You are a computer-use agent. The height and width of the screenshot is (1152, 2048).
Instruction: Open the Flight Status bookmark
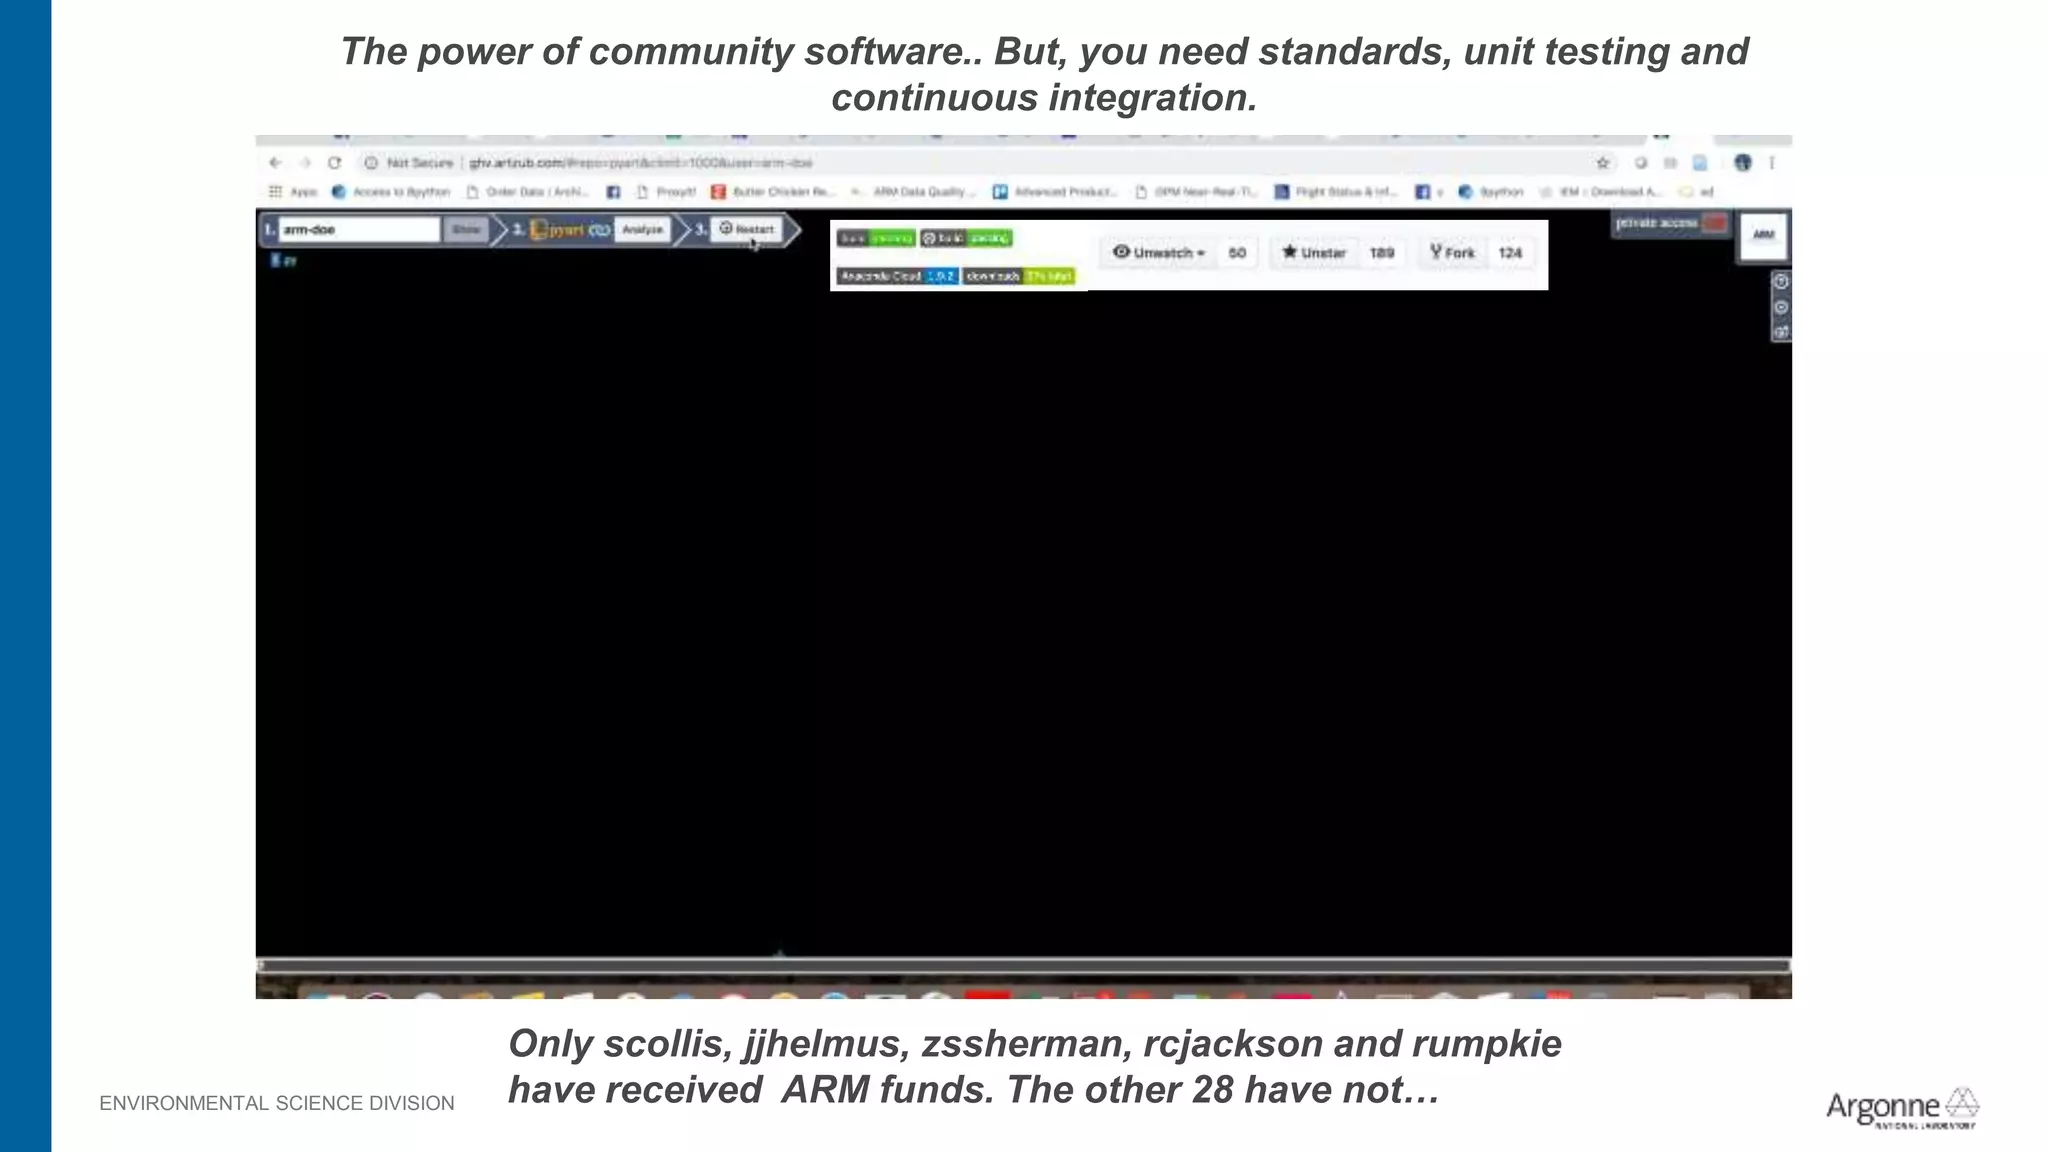point(1335,192)
